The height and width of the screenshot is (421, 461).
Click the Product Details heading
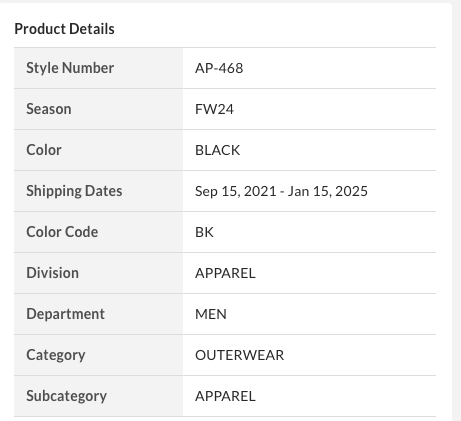[x=64, y=29]
